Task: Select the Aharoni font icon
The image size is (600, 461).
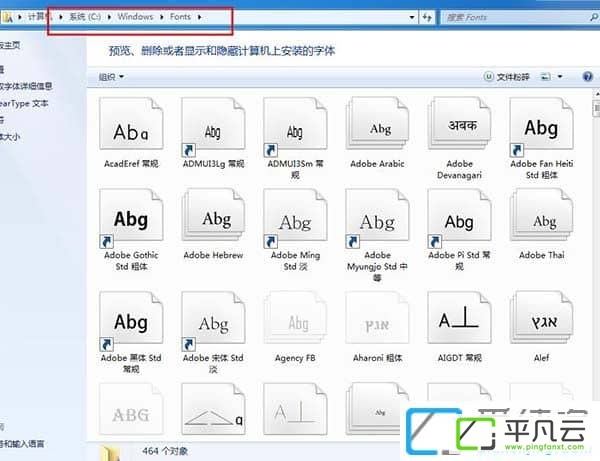Action: [377, 318]
